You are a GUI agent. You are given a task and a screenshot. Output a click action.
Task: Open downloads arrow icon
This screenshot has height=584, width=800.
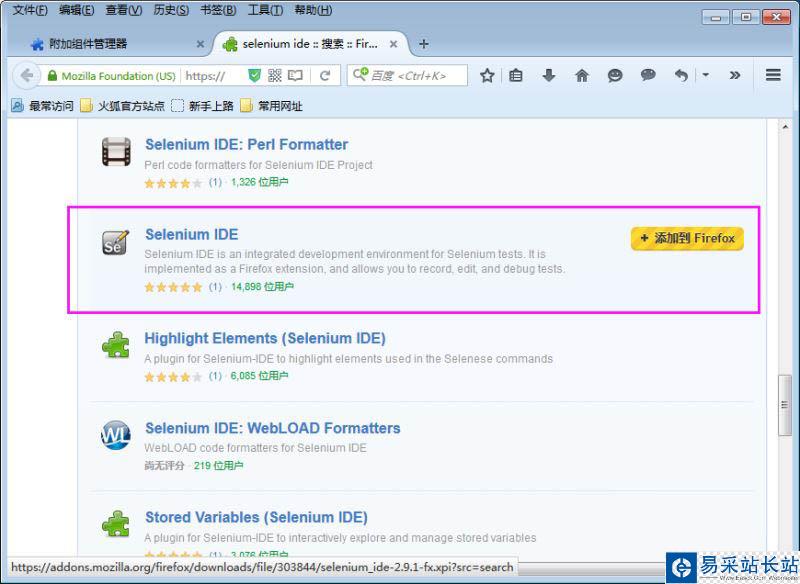[548, 75]
